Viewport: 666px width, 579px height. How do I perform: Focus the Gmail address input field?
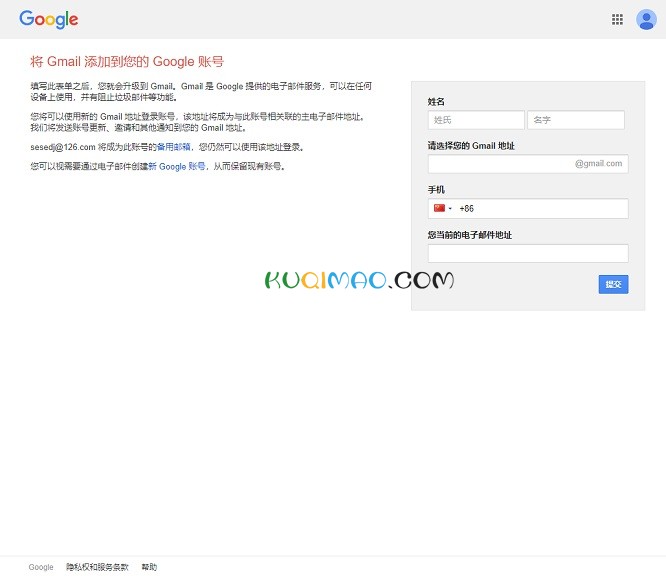(528, 164)
